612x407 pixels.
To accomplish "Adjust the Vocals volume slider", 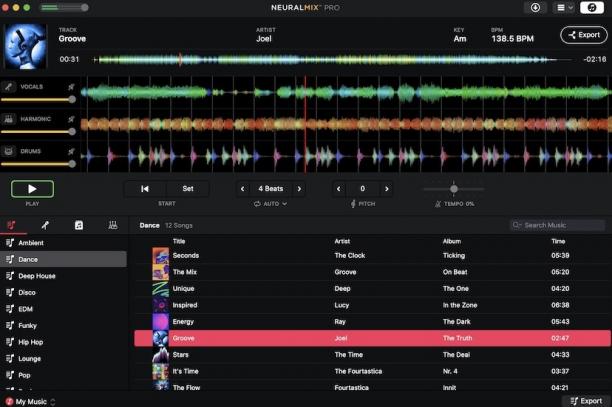I will [x=38, y=100].
